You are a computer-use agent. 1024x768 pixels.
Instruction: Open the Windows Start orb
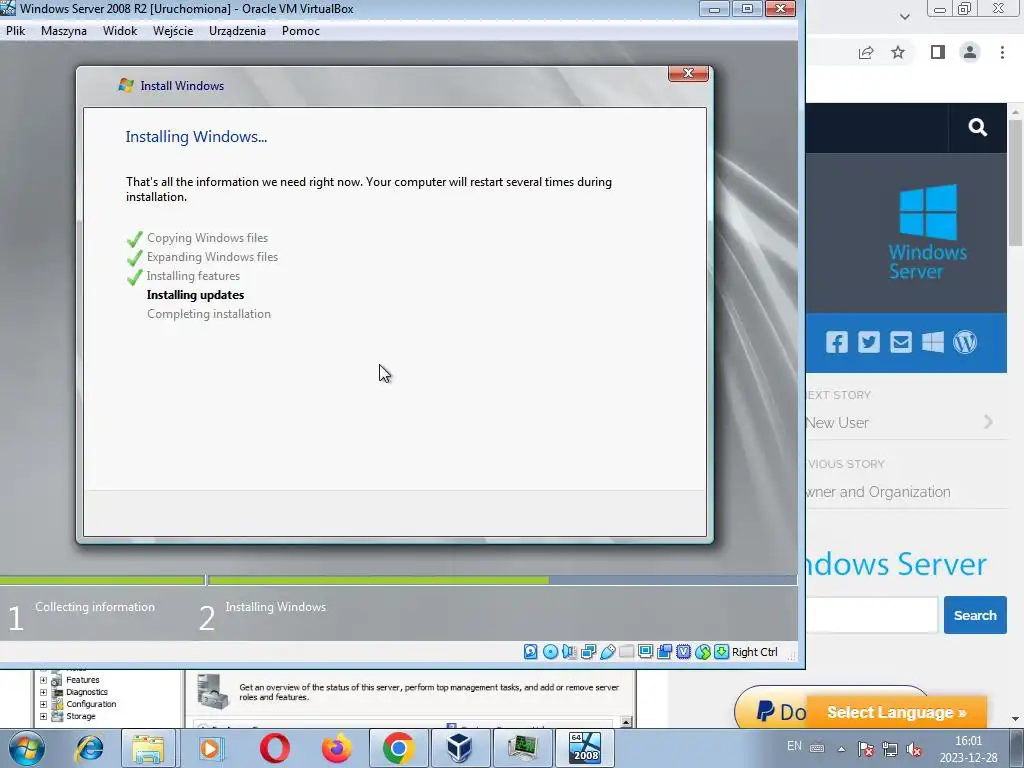pyautogui.click(x=27, y=748)
